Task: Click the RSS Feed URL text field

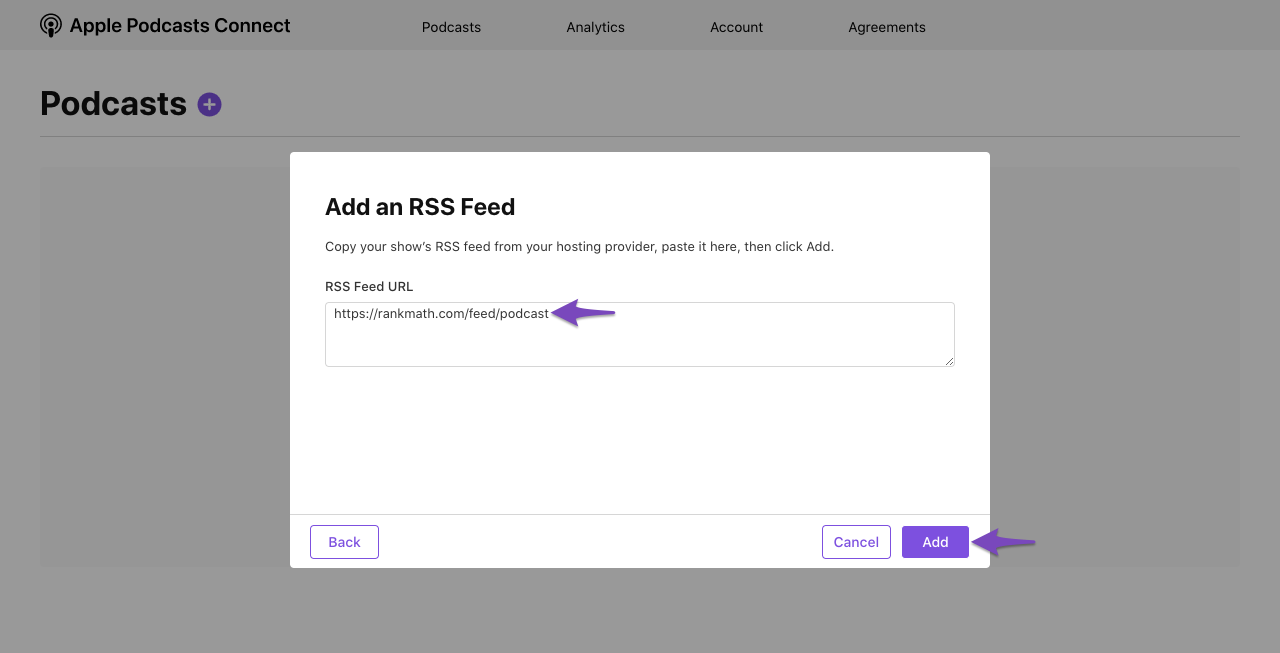Action: (640, 334)
